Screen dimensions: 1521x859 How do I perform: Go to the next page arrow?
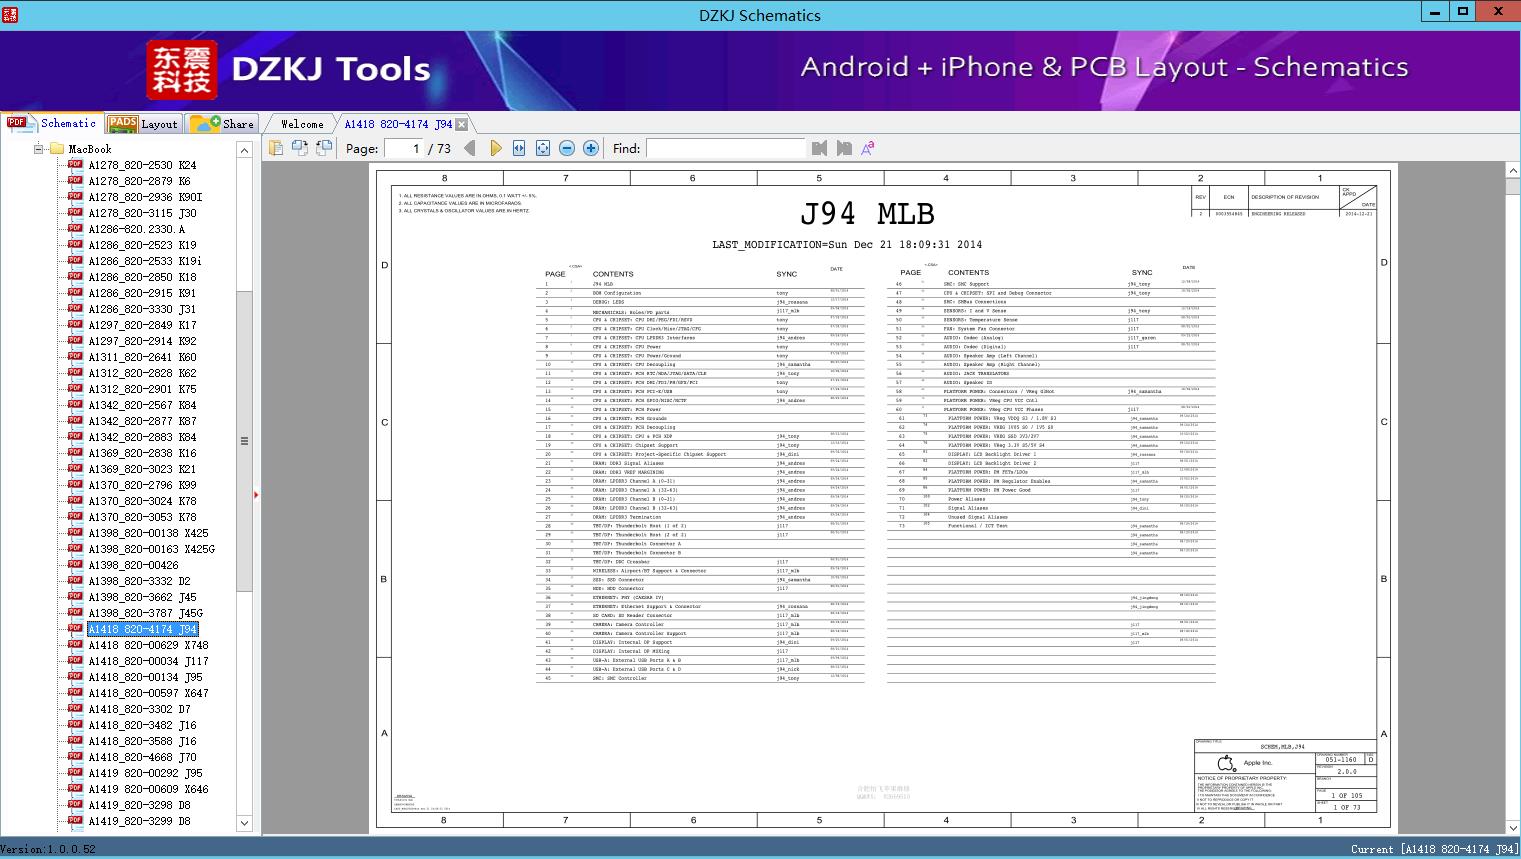pos(495,148)
